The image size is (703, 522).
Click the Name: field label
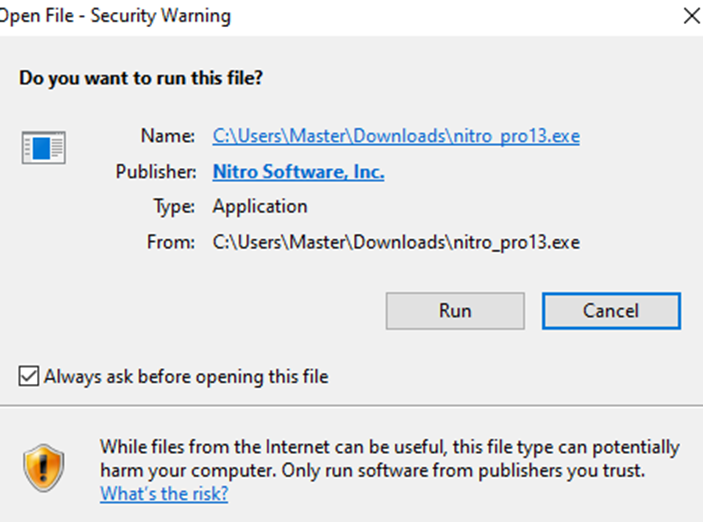(168, 136)
